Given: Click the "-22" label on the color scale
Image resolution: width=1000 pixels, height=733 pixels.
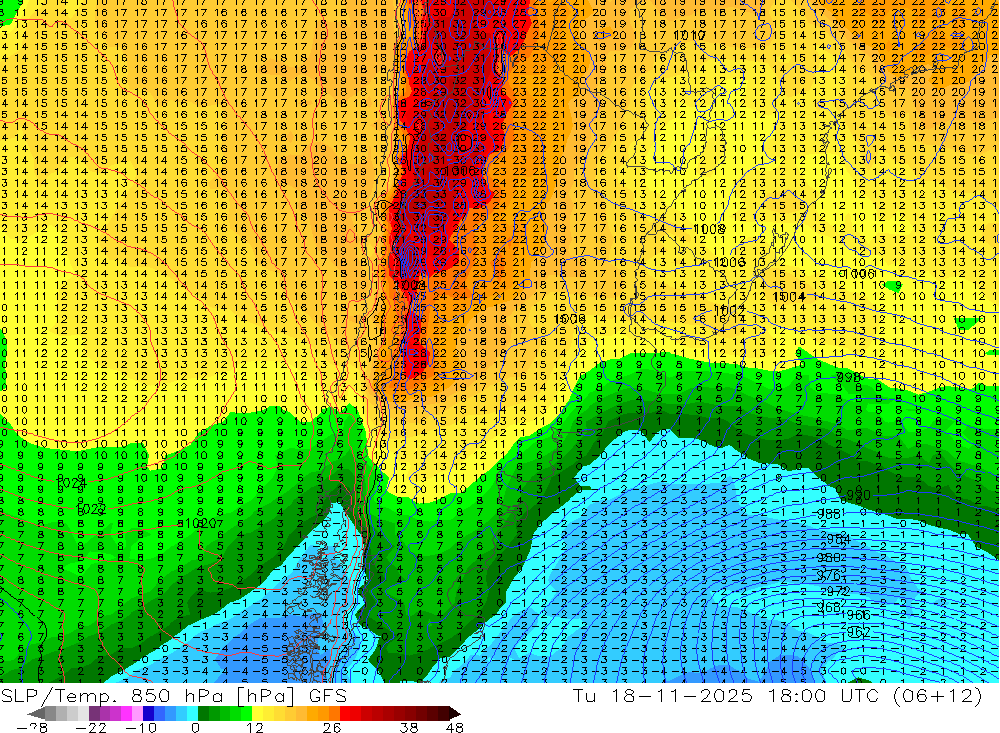Looking at the screenshot, I should [x=91, y=727].
